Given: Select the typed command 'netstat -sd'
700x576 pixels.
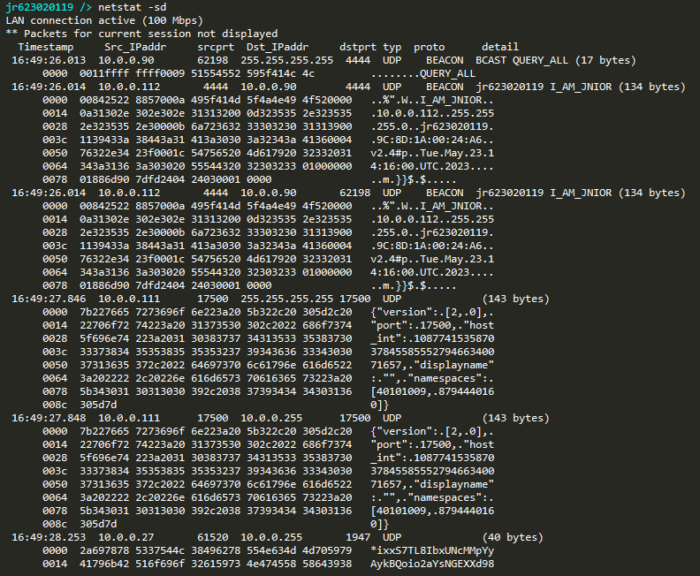Looking at the screenshot, I should coord(133,7).
